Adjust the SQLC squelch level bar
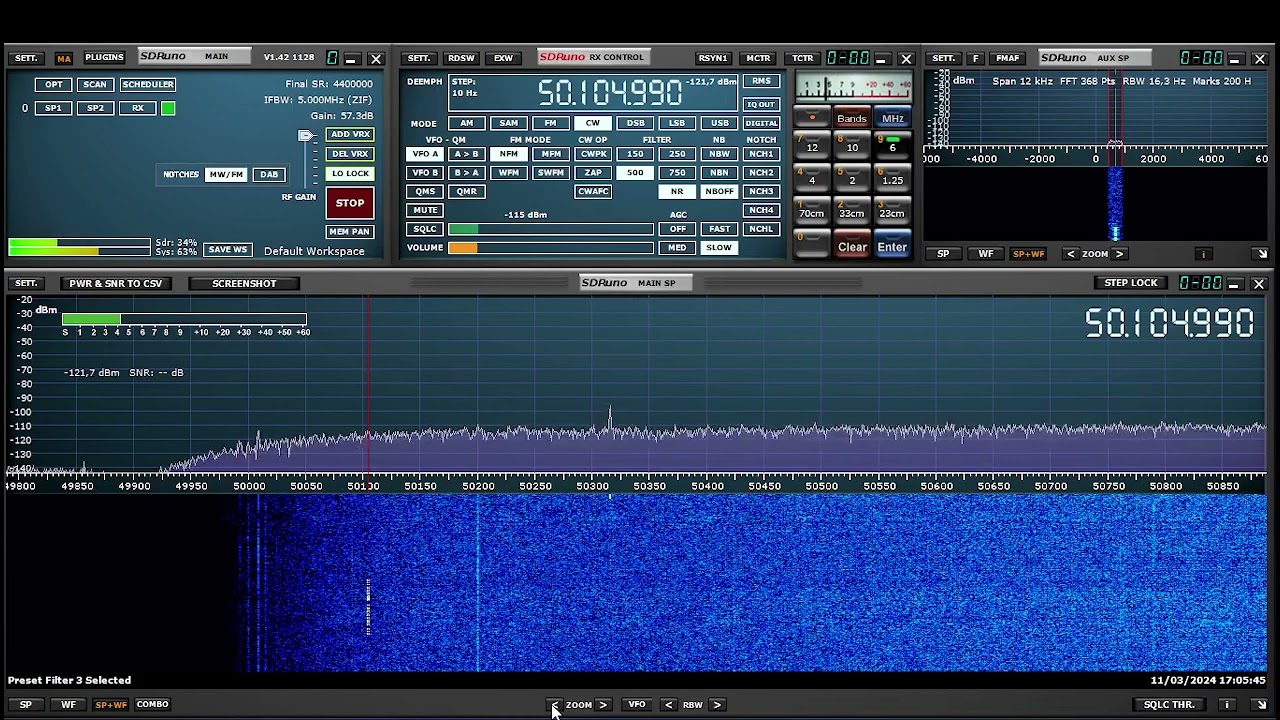 (x=551, y=229)
